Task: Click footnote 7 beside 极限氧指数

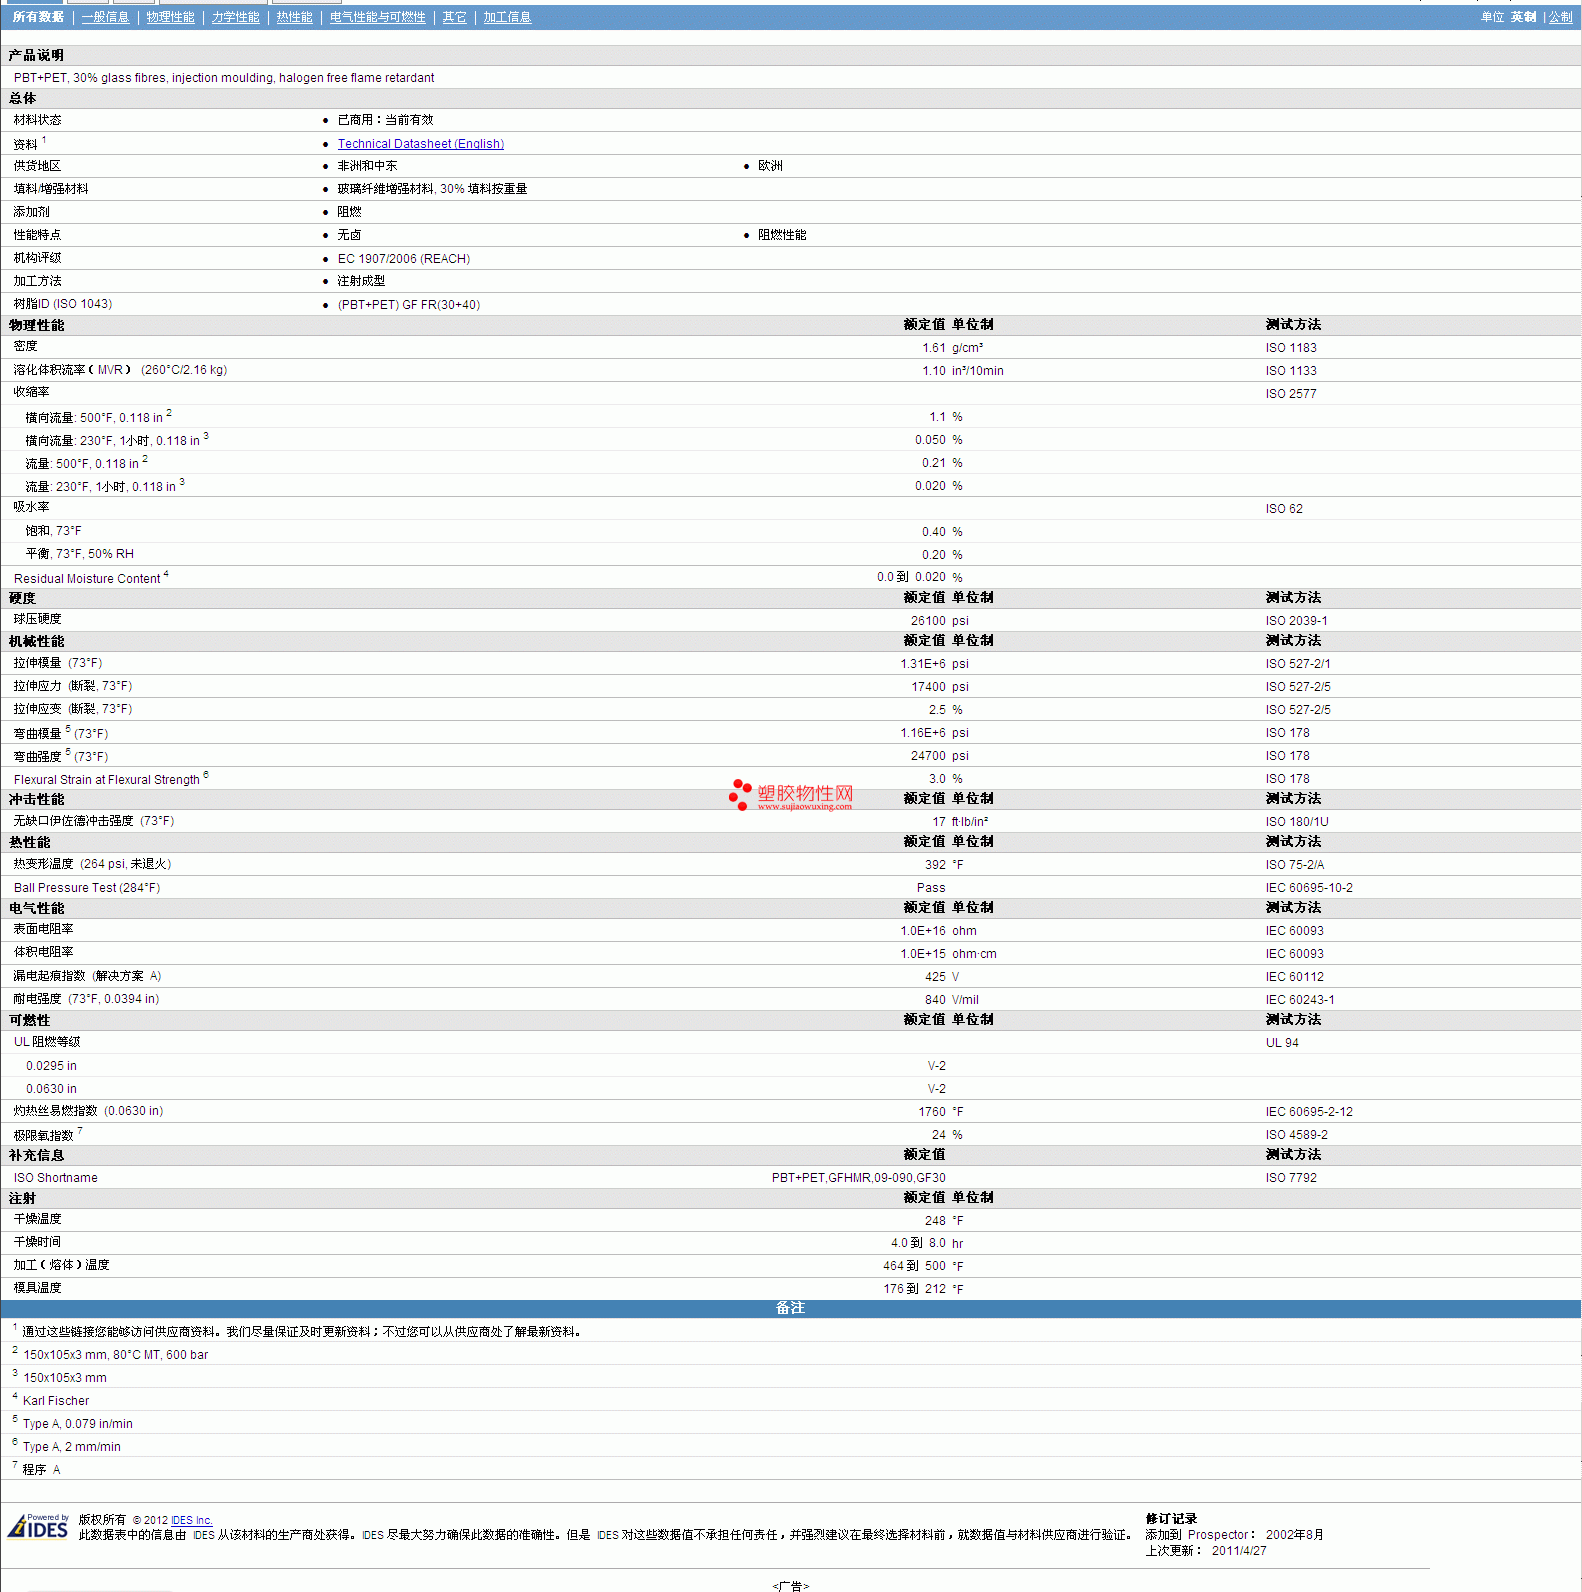Action: (80, 1131)
